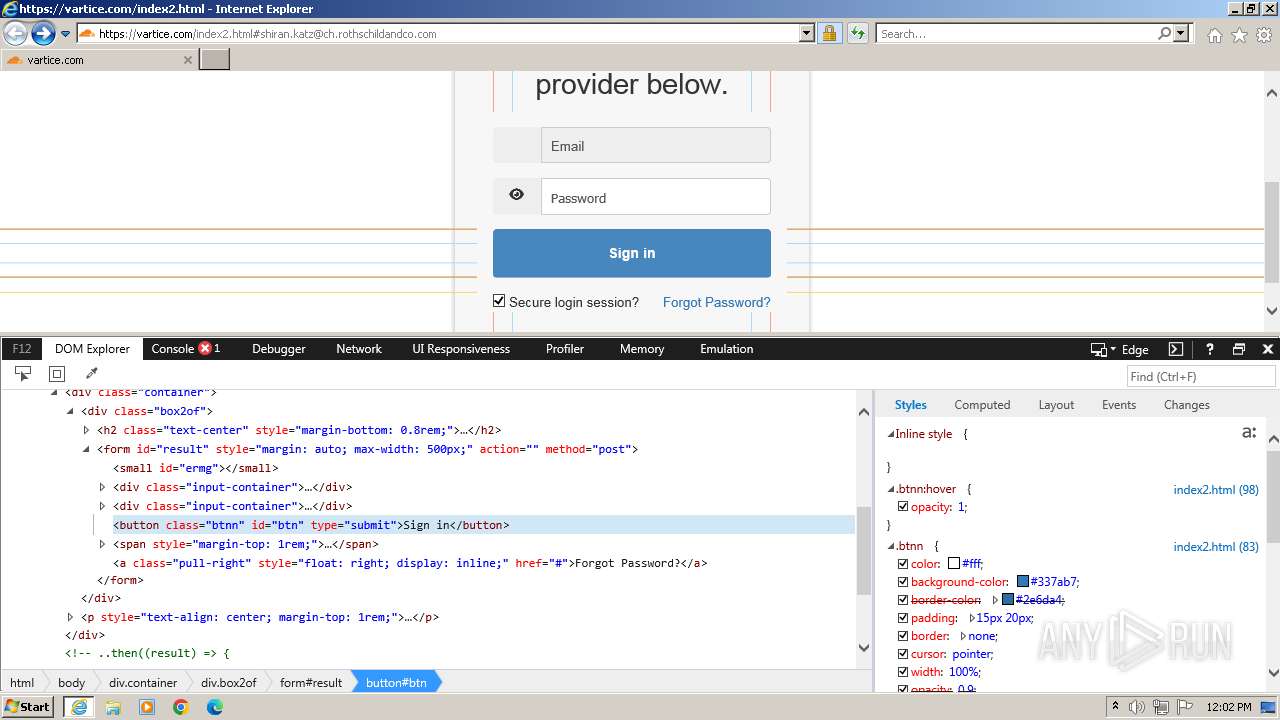Screen dimensions: 1280x720
Task: Disable the color: #fff property checkbox
Action: click(x=903, y=564)
